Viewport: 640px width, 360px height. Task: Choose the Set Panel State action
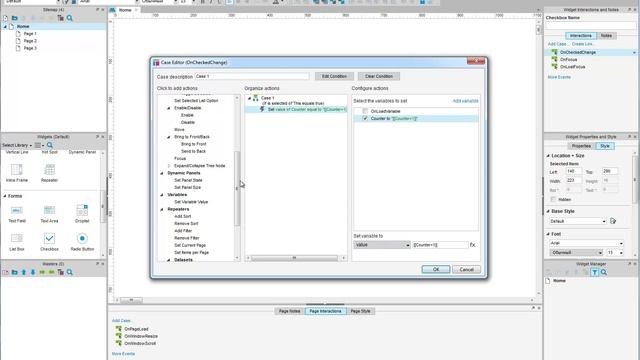coord(188,180)
